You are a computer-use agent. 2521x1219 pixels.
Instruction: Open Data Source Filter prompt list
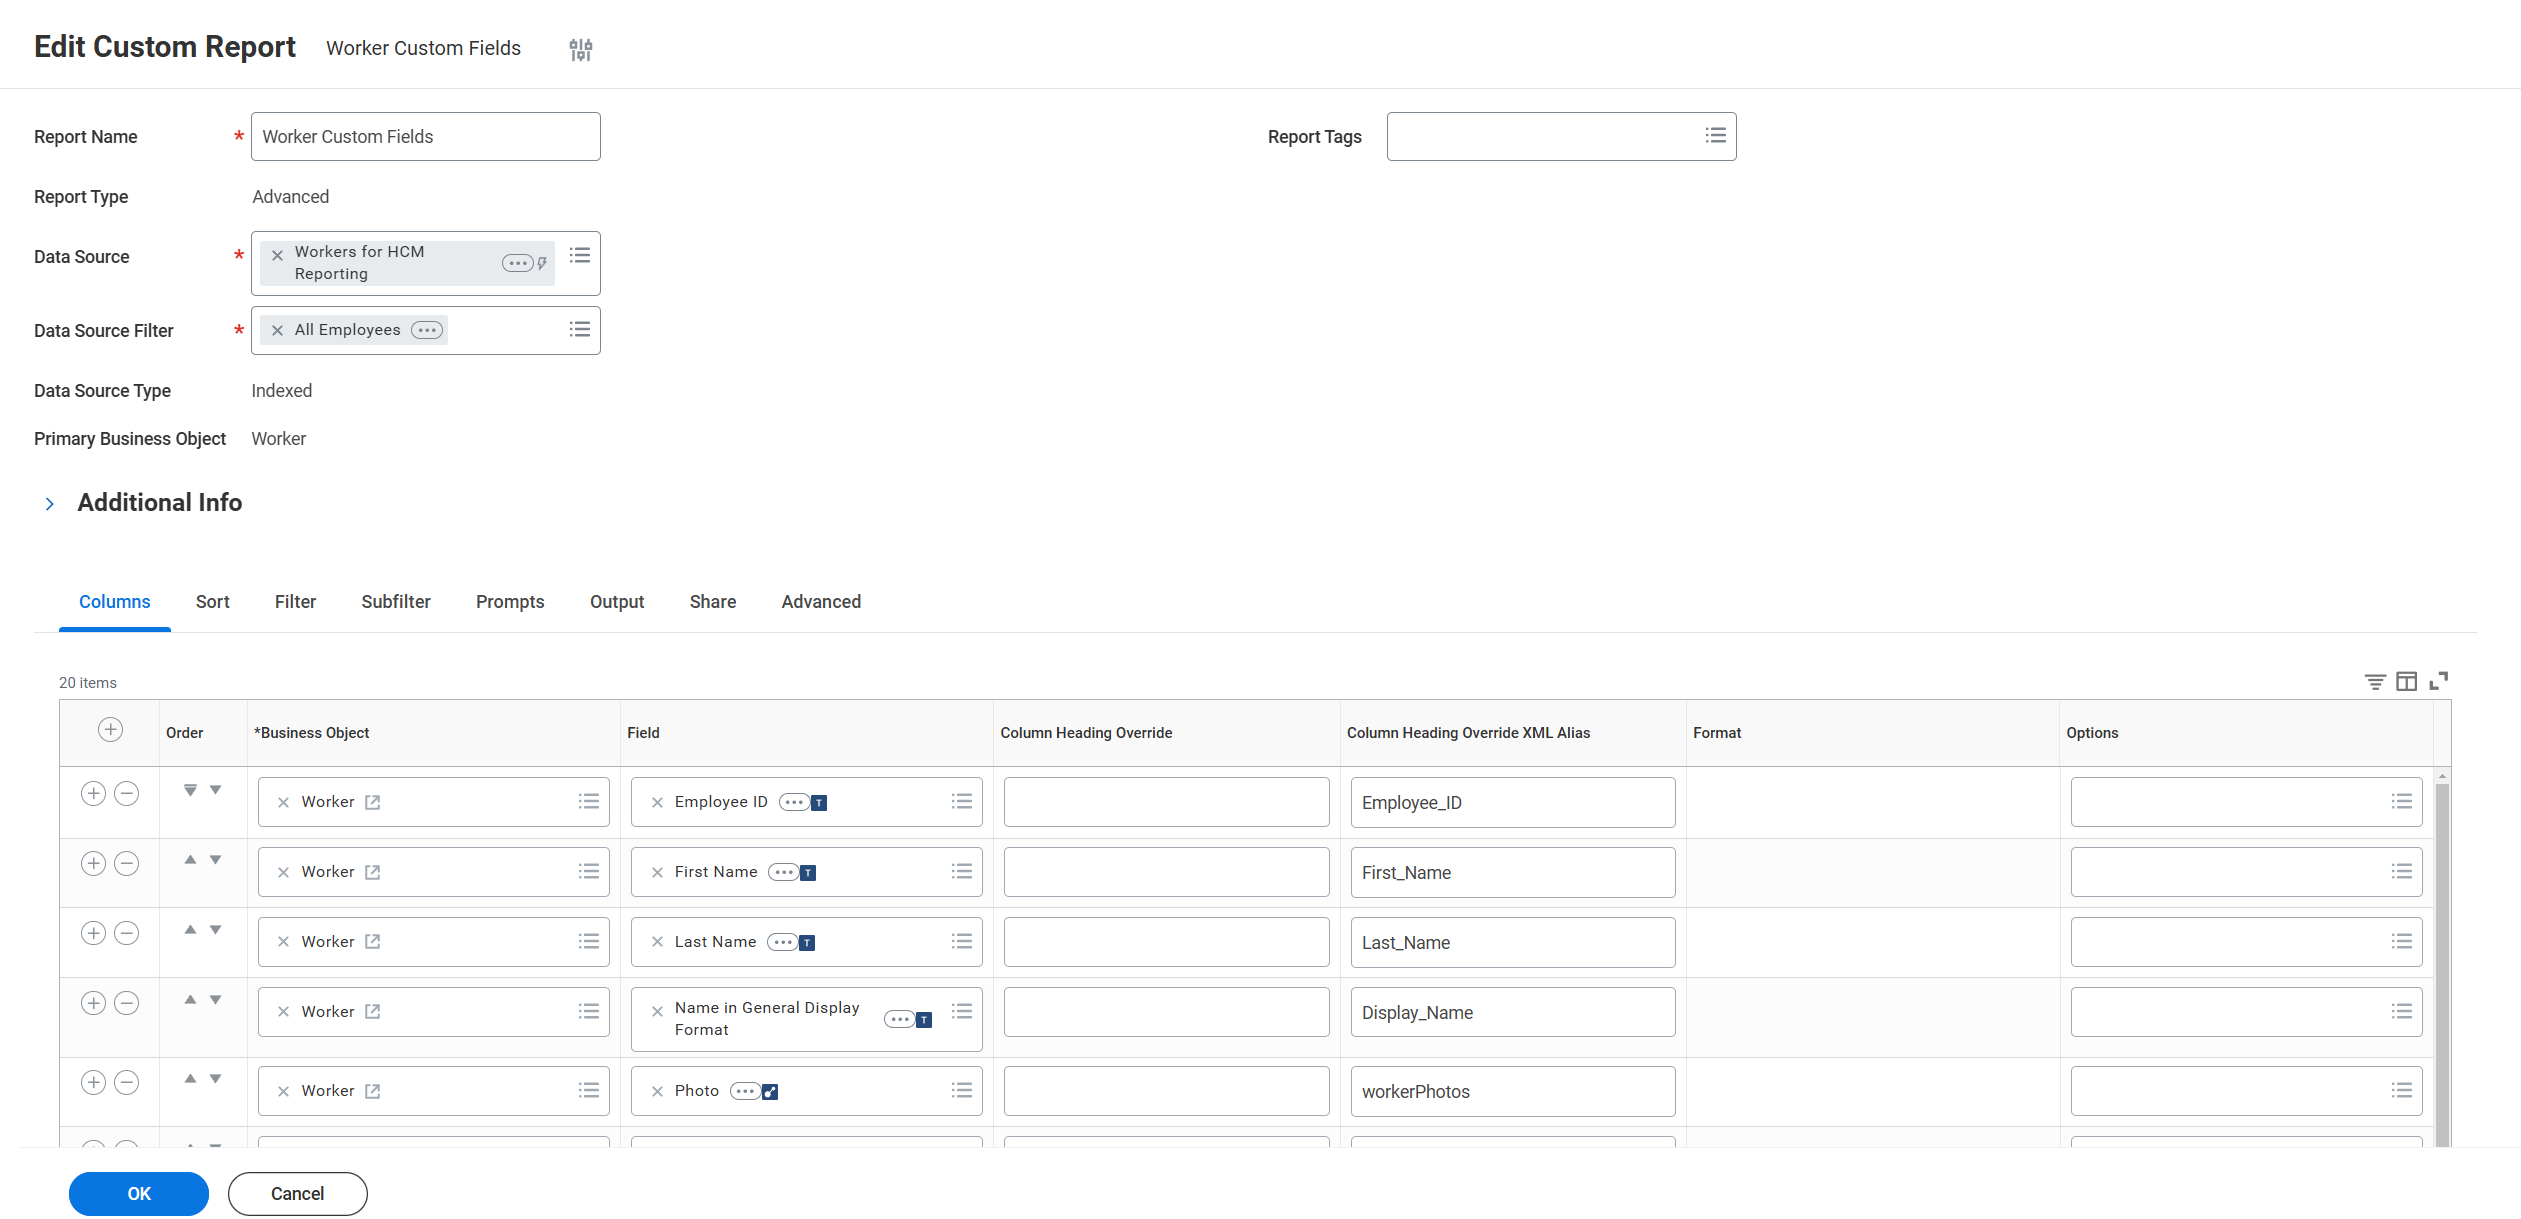tap(579, 330)
